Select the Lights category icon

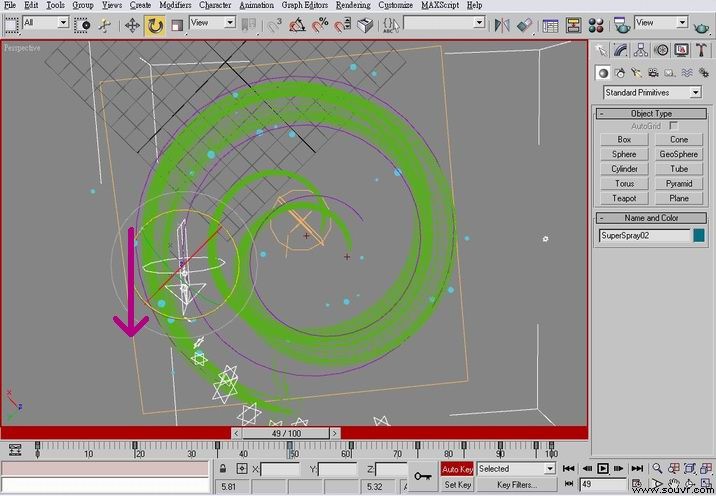tap(637, 73)
